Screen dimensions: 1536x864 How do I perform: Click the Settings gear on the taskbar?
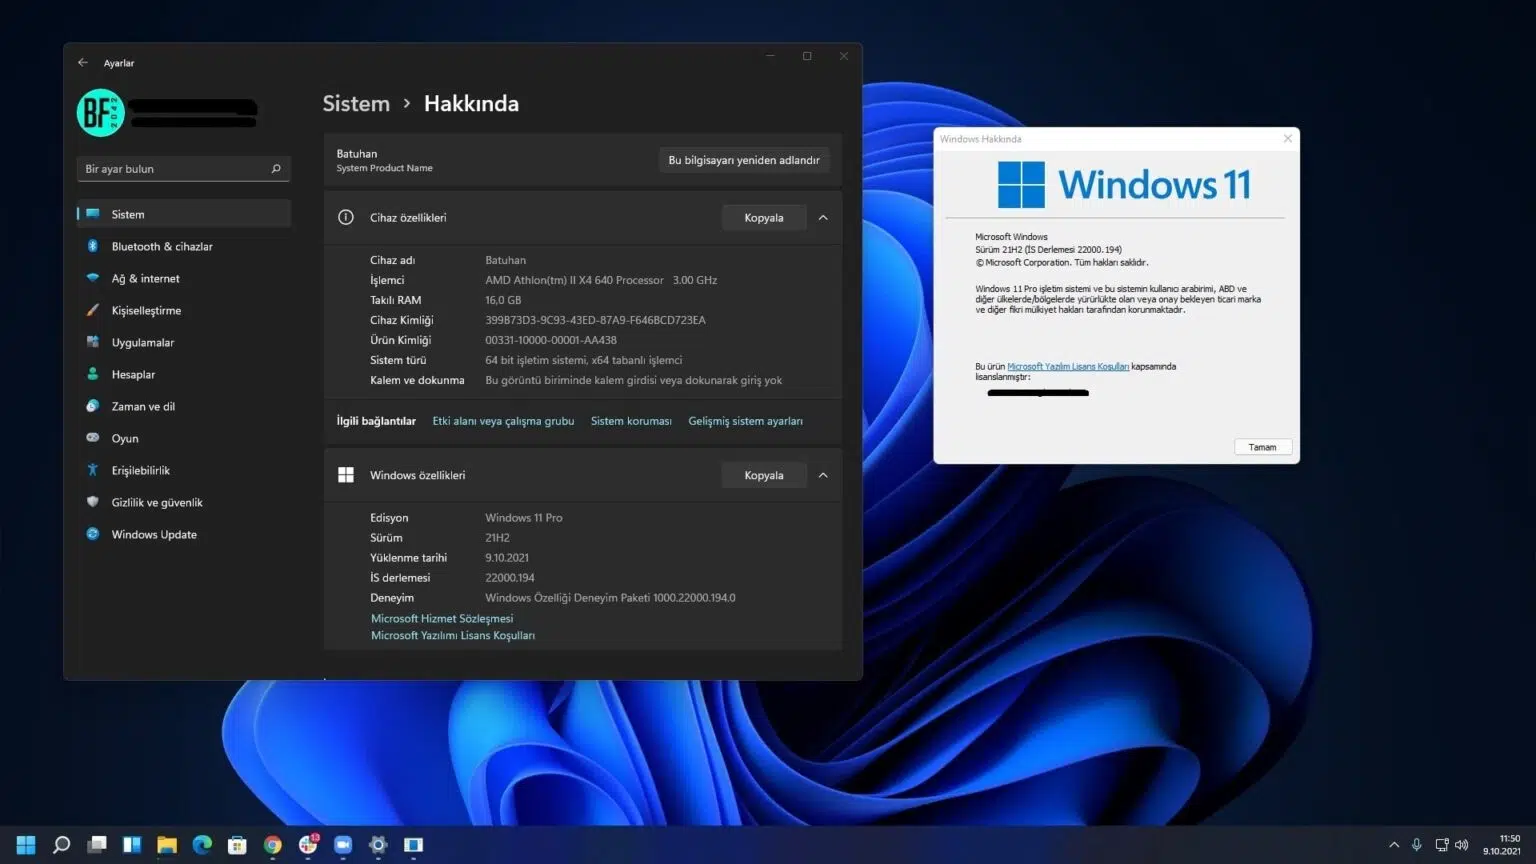[x=378, y=845]
